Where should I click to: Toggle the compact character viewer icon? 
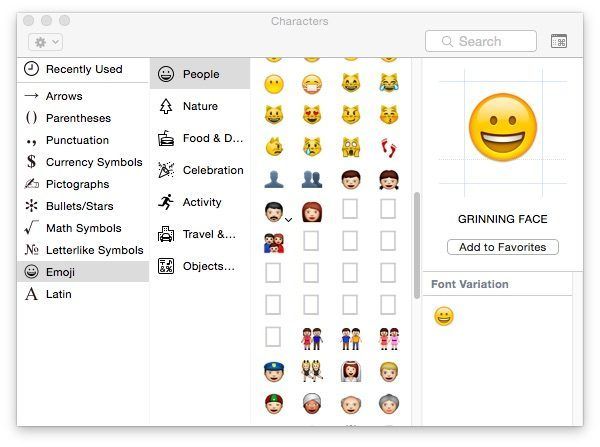(x=559, y=41)
